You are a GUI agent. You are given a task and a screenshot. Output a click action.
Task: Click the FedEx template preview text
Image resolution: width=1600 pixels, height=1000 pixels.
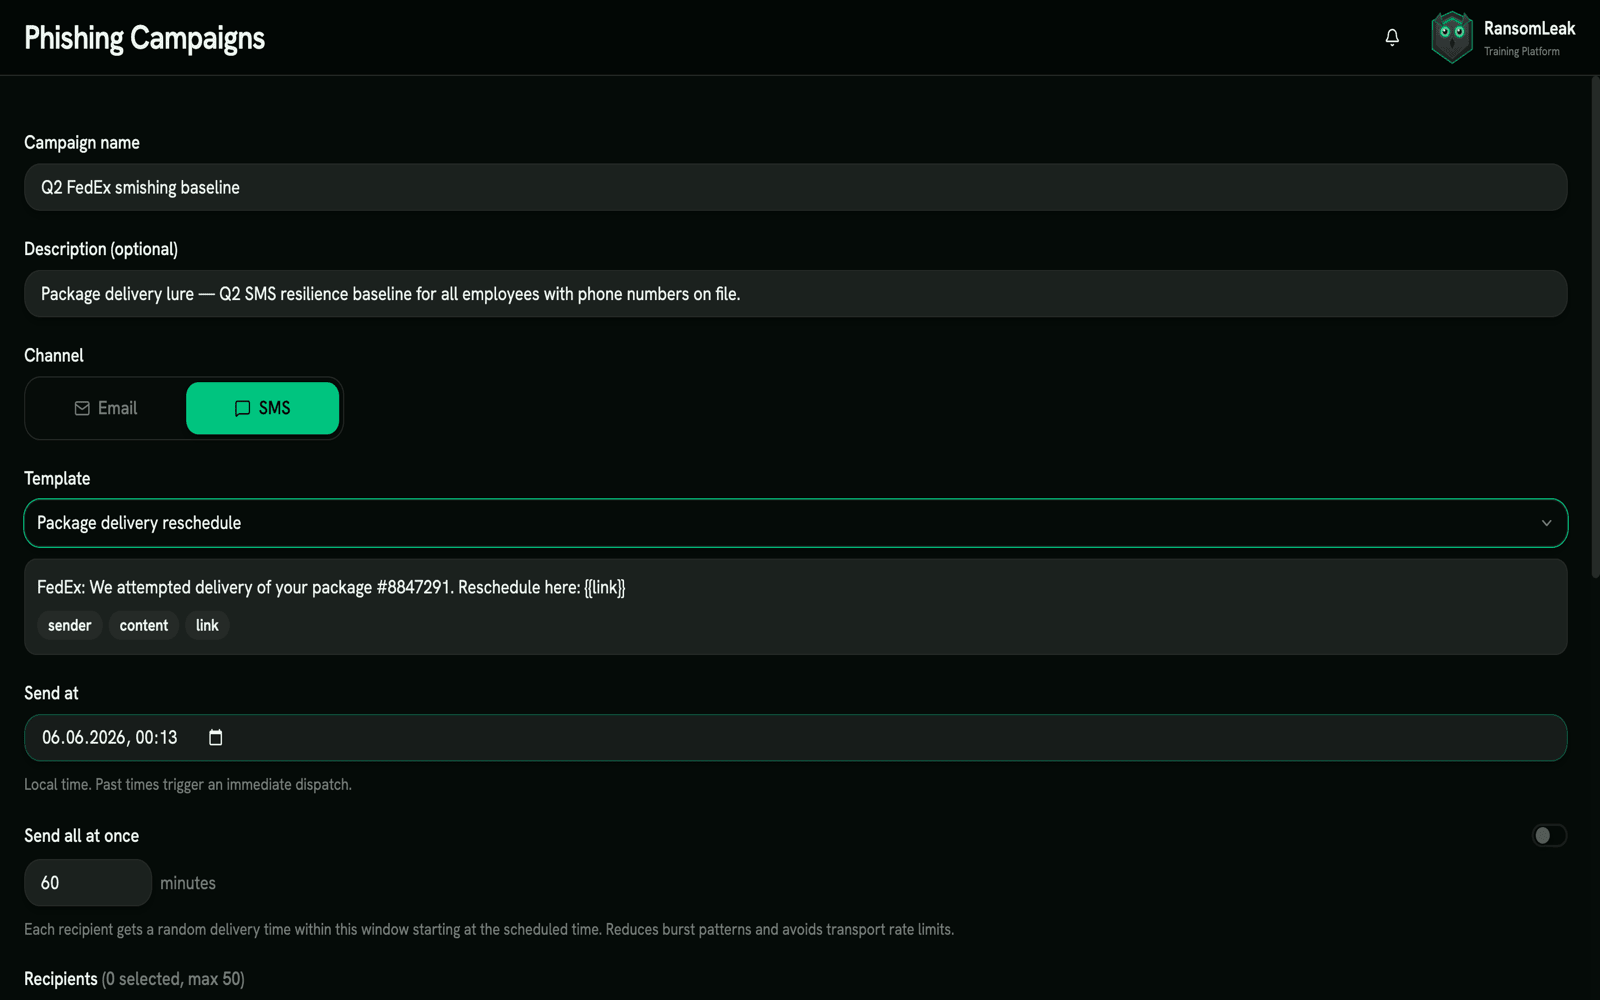[331, 587]
